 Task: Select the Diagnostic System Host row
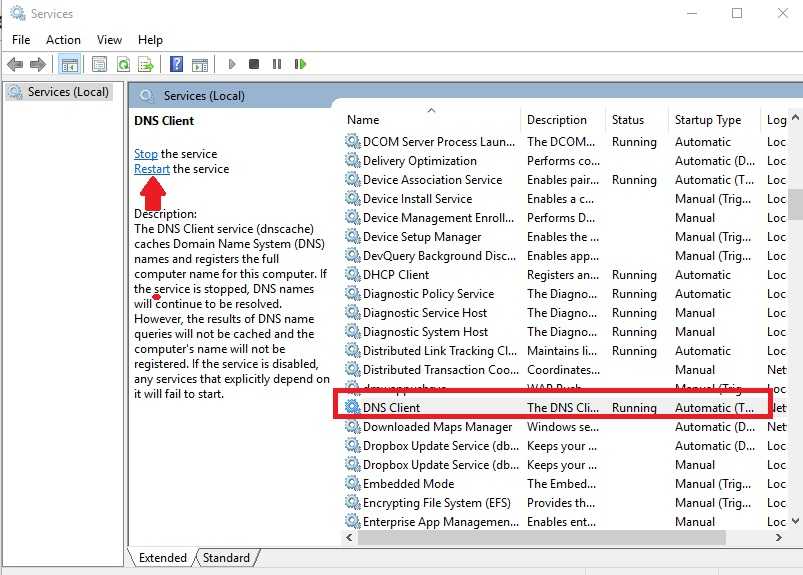(x=426, y=331)
